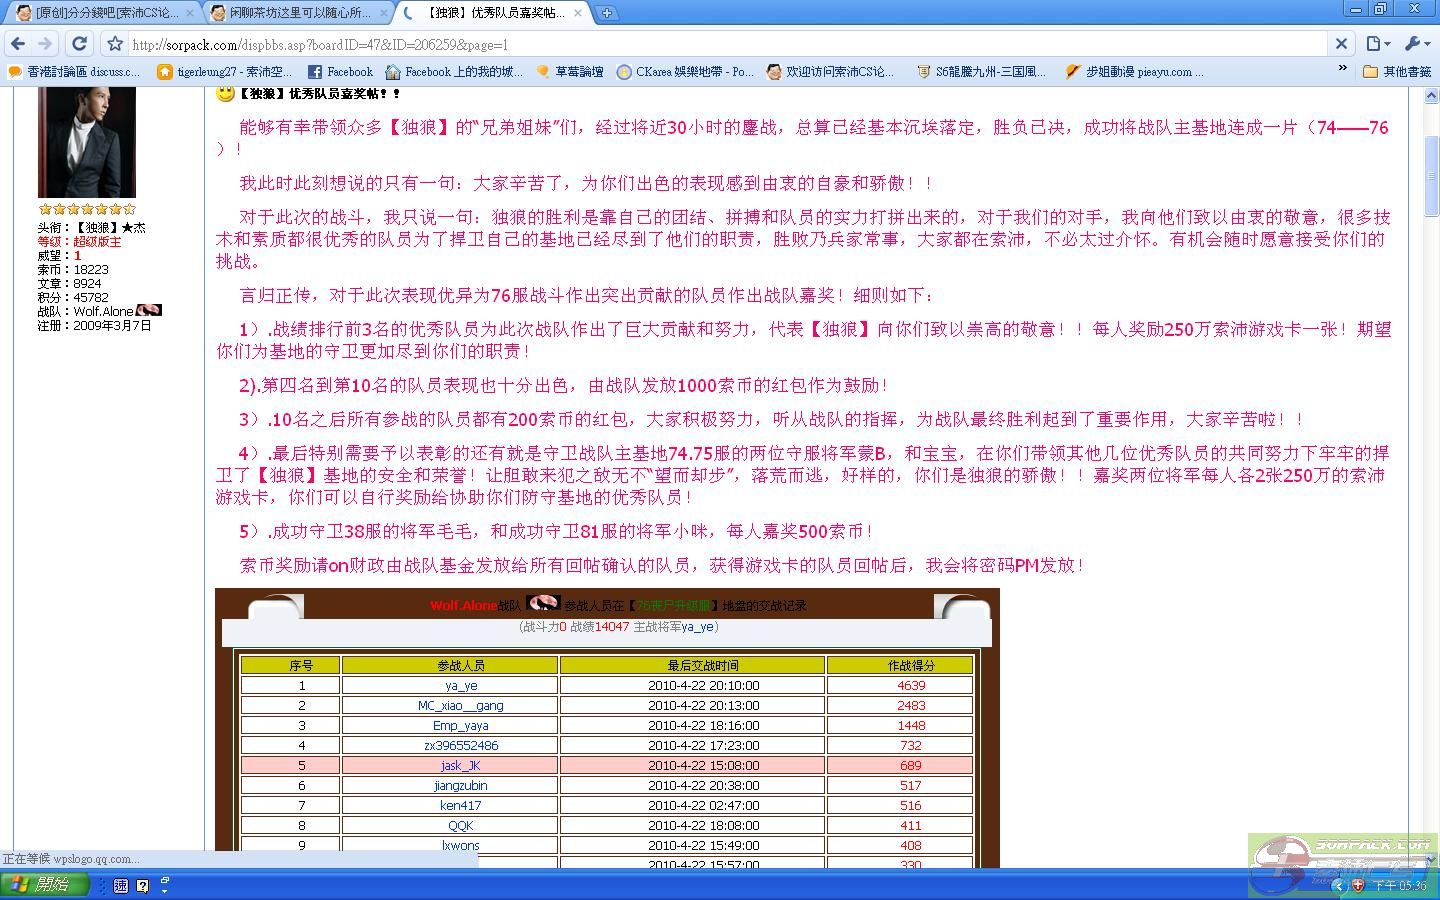
Task: Bookmark this page with the star icon
Action: (x=115, y=44)
